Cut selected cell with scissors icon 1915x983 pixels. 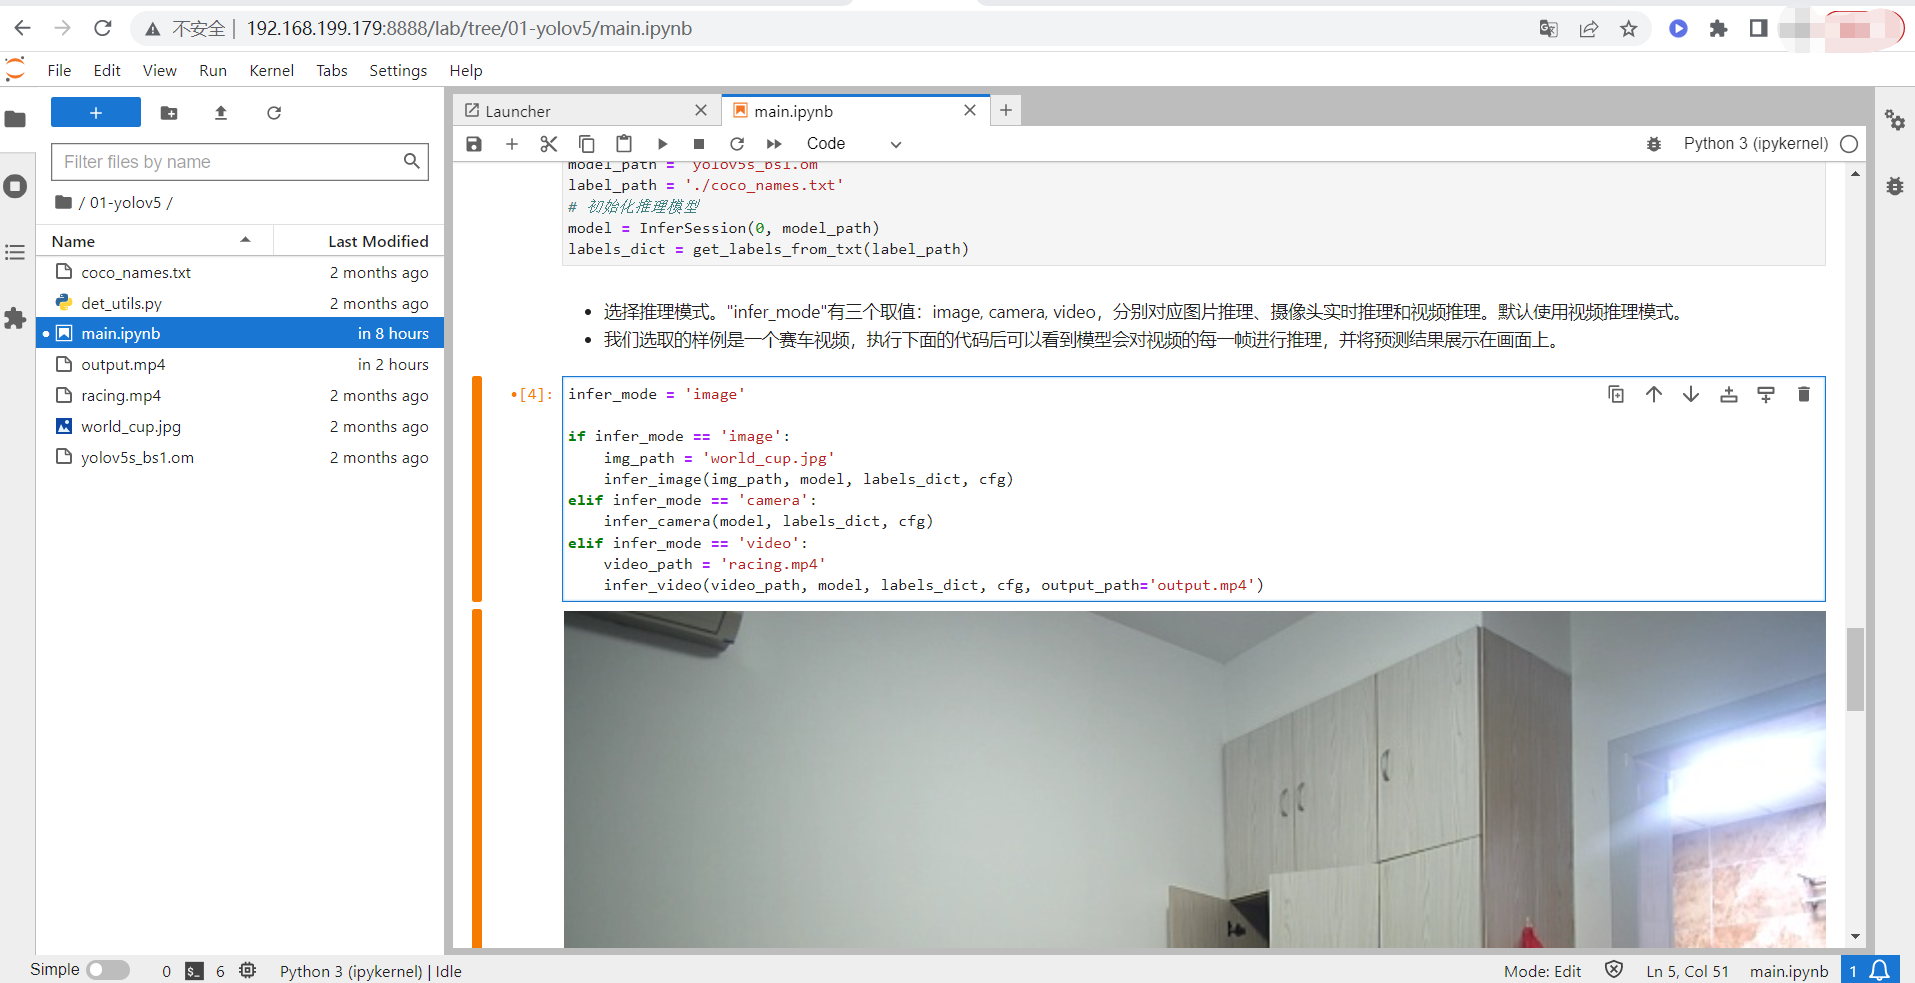pyautogui.click(x=549, y=144)
